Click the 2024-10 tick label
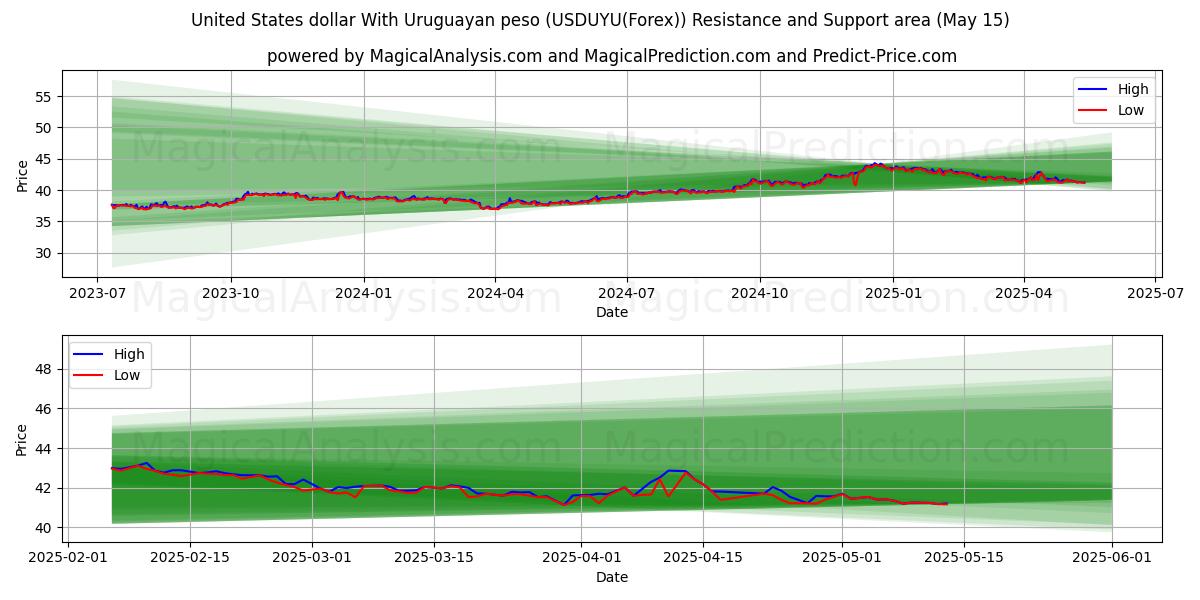Viewport: 1200px width, 600px height. click(x=760, y=294)
